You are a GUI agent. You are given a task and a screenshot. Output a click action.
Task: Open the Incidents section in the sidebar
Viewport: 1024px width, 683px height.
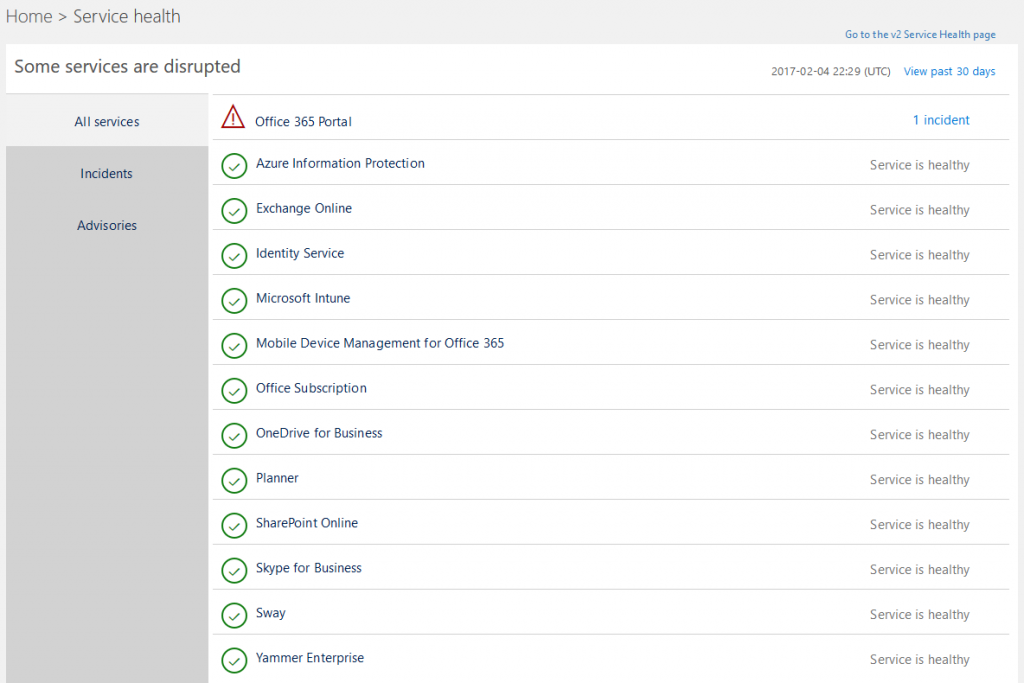coord(106,173)
